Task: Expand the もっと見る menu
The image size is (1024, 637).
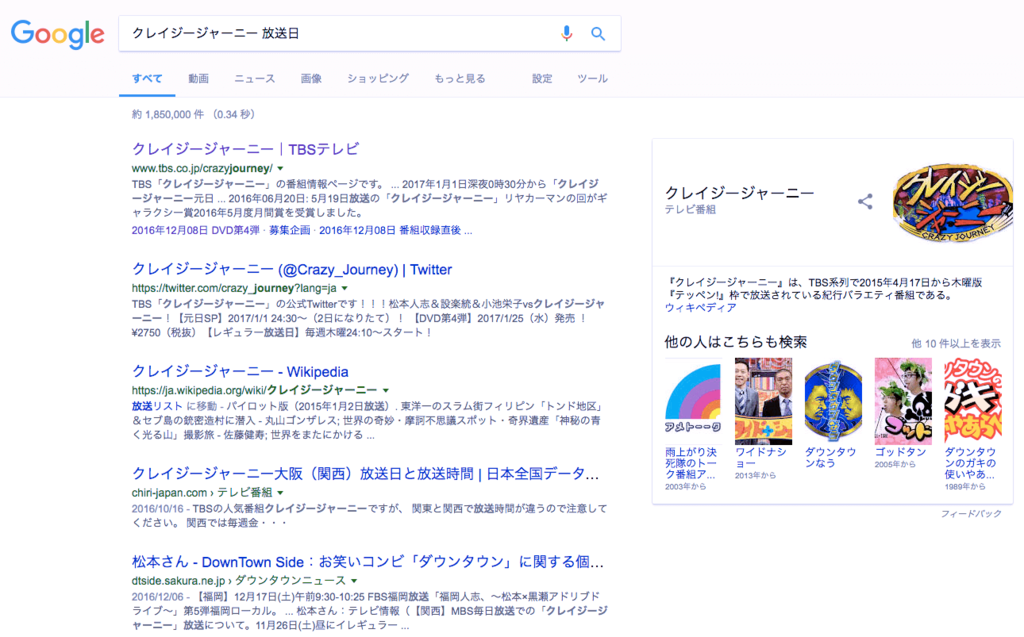Action: click(460, 78)
